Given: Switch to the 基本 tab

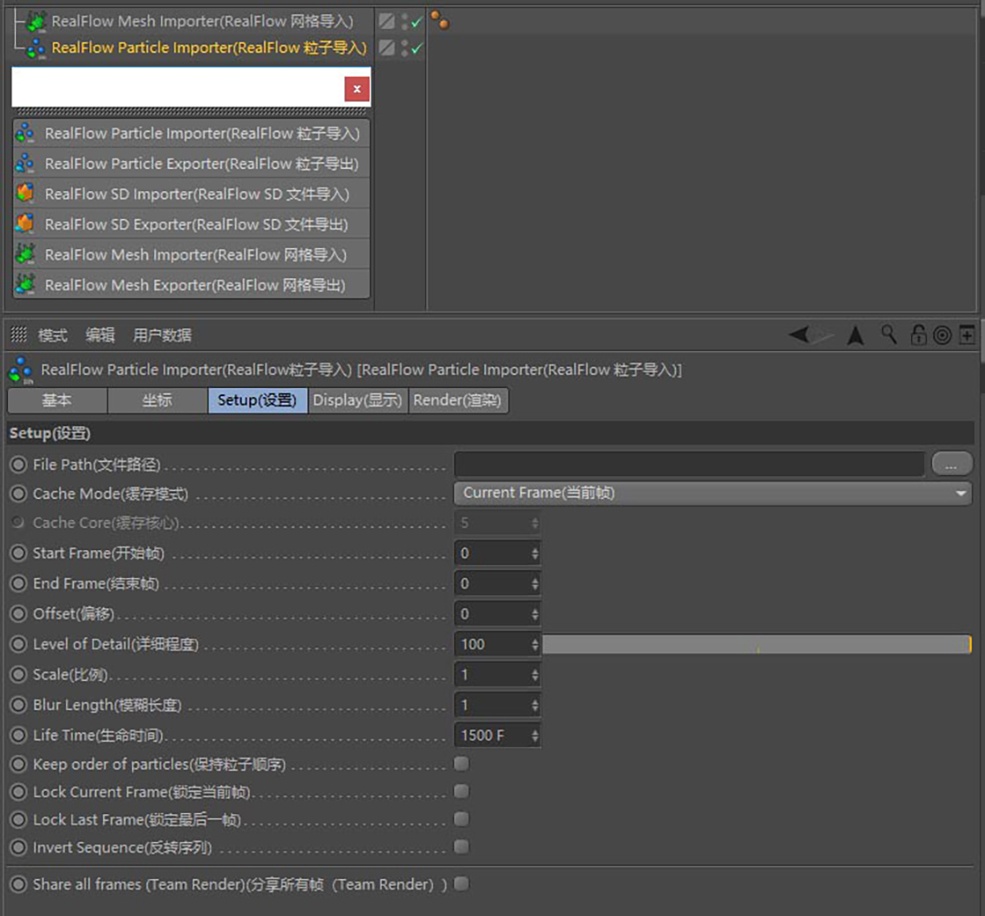Looking at the screenshot, I should point(57,400).
